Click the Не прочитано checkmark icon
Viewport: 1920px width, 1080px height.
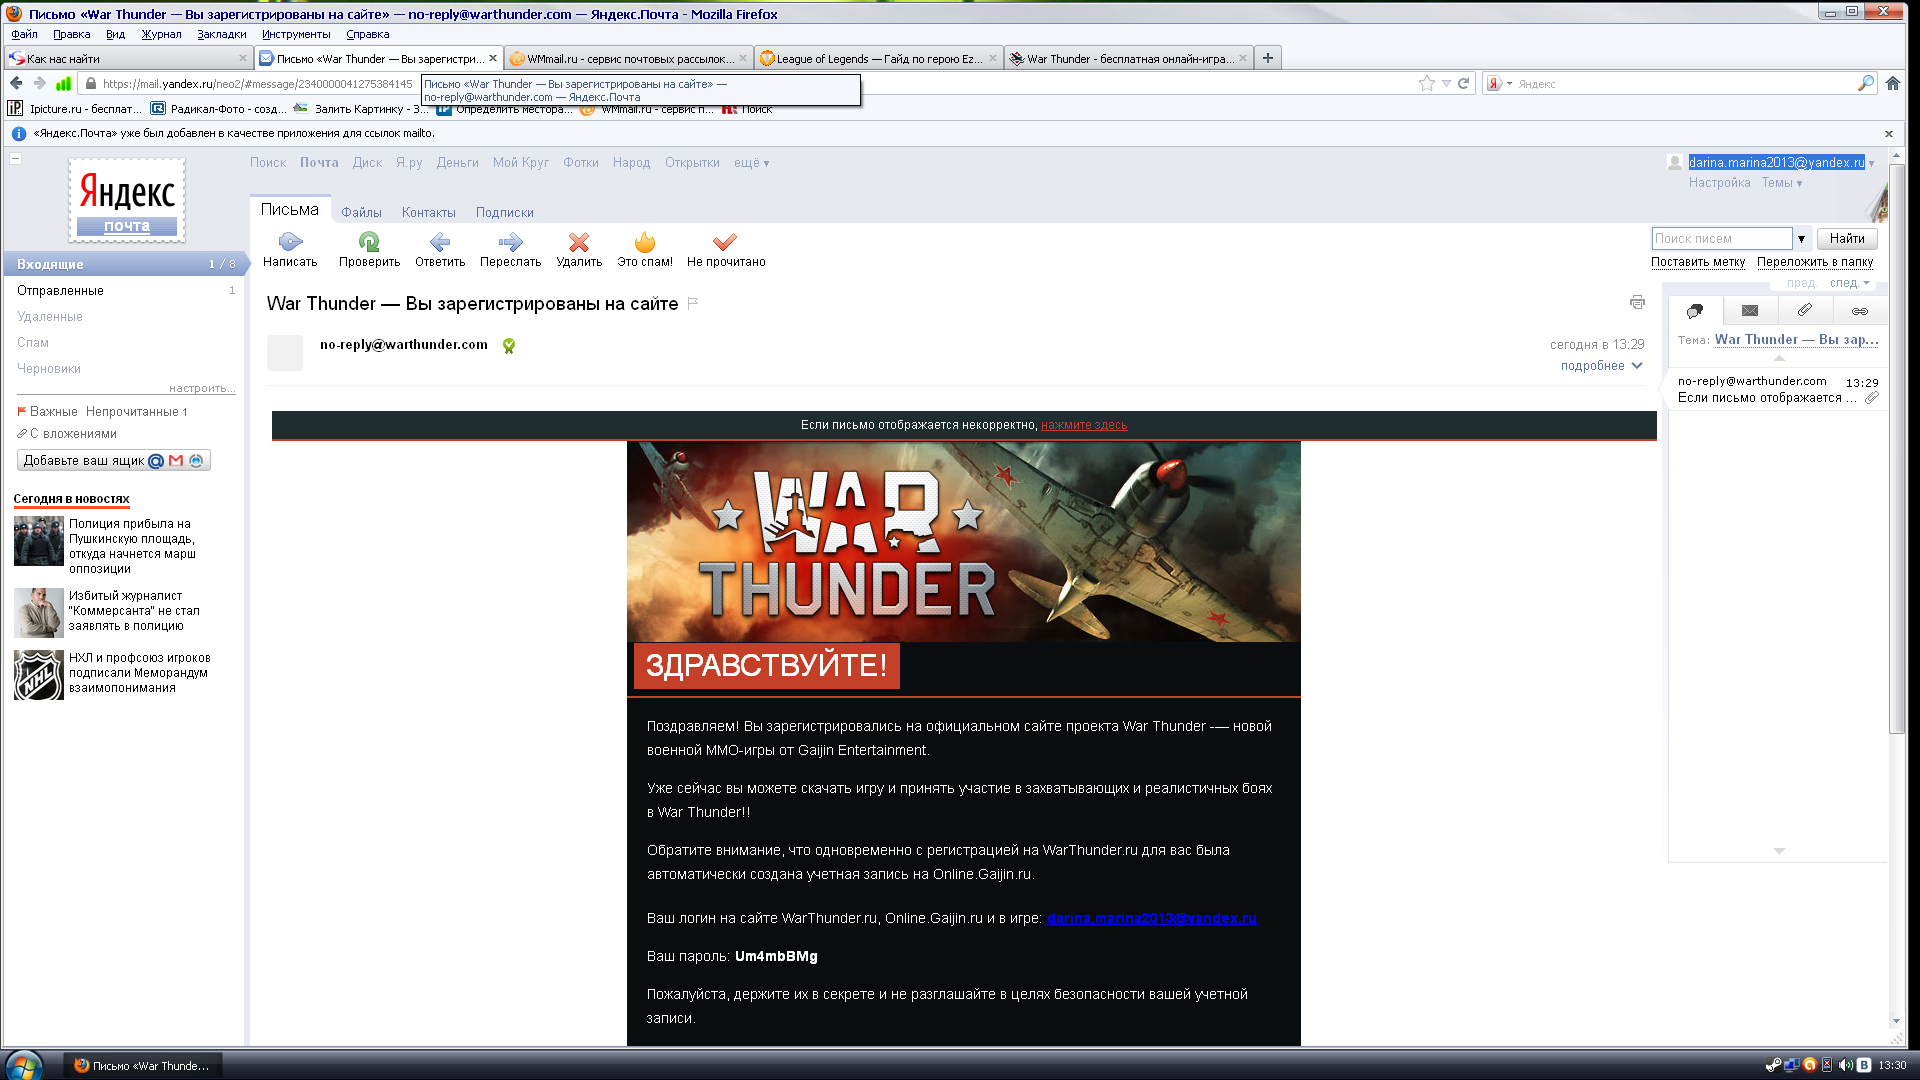coord(725,241)
